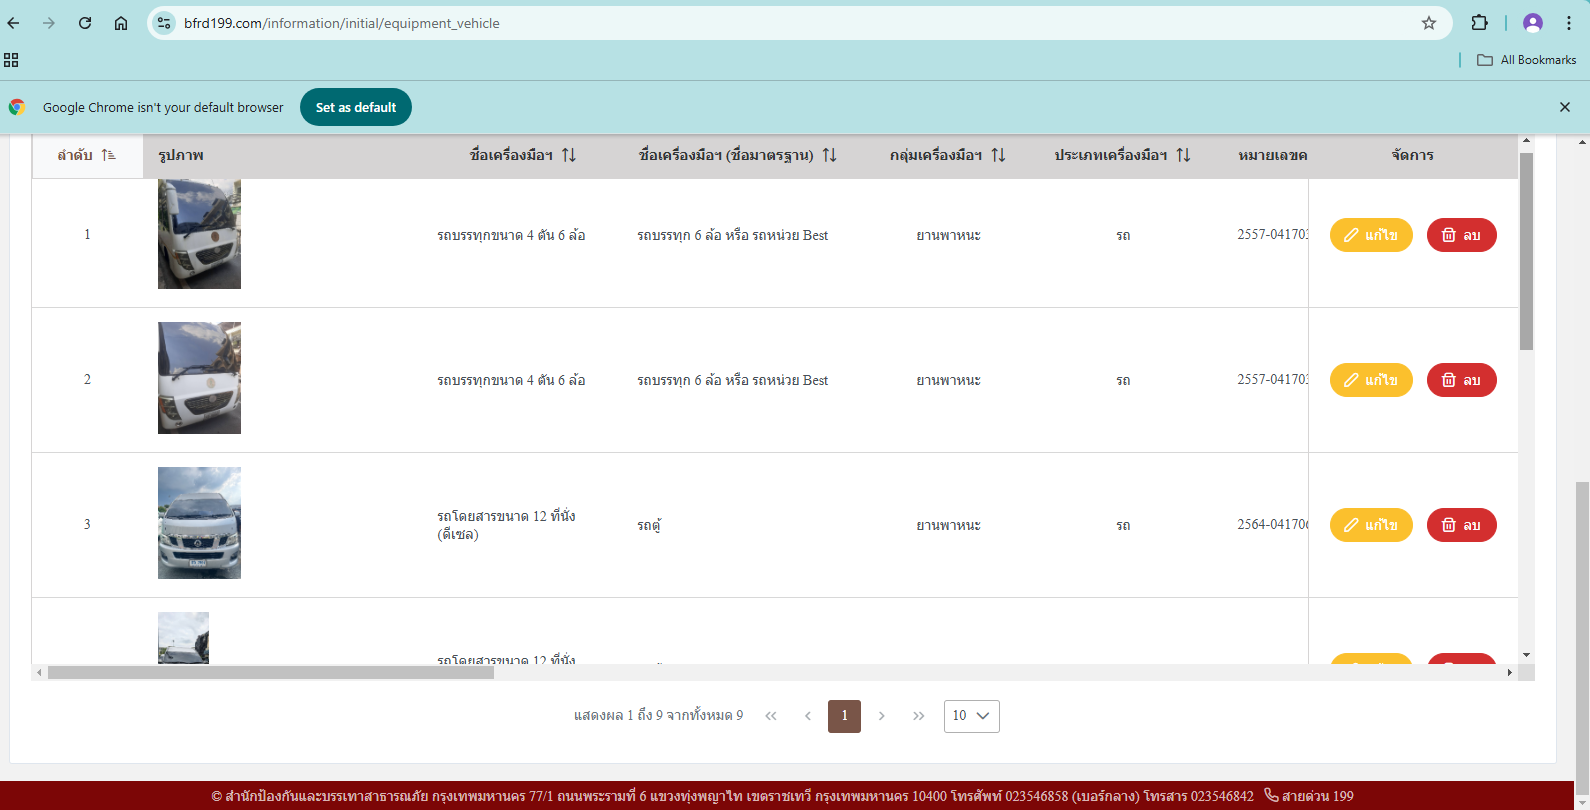Sort by the กลุ่มเครื่องมือฯ column arrows
The width and height of the screenshot is (1590, 810).
click(998, 155)
